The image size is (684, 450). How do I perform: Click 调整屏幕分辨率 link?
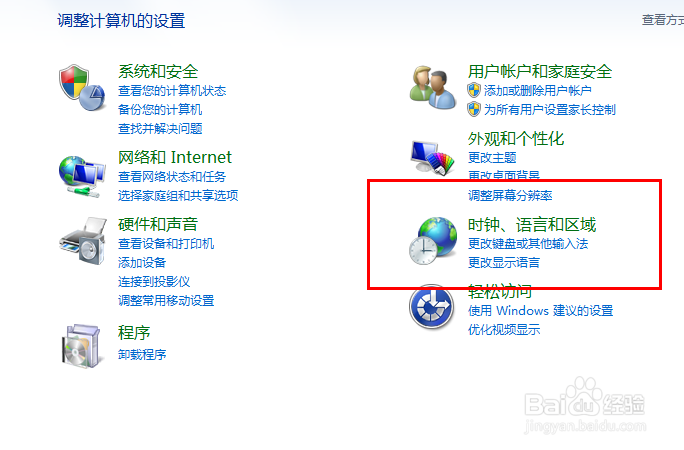[x=510, y=195]
